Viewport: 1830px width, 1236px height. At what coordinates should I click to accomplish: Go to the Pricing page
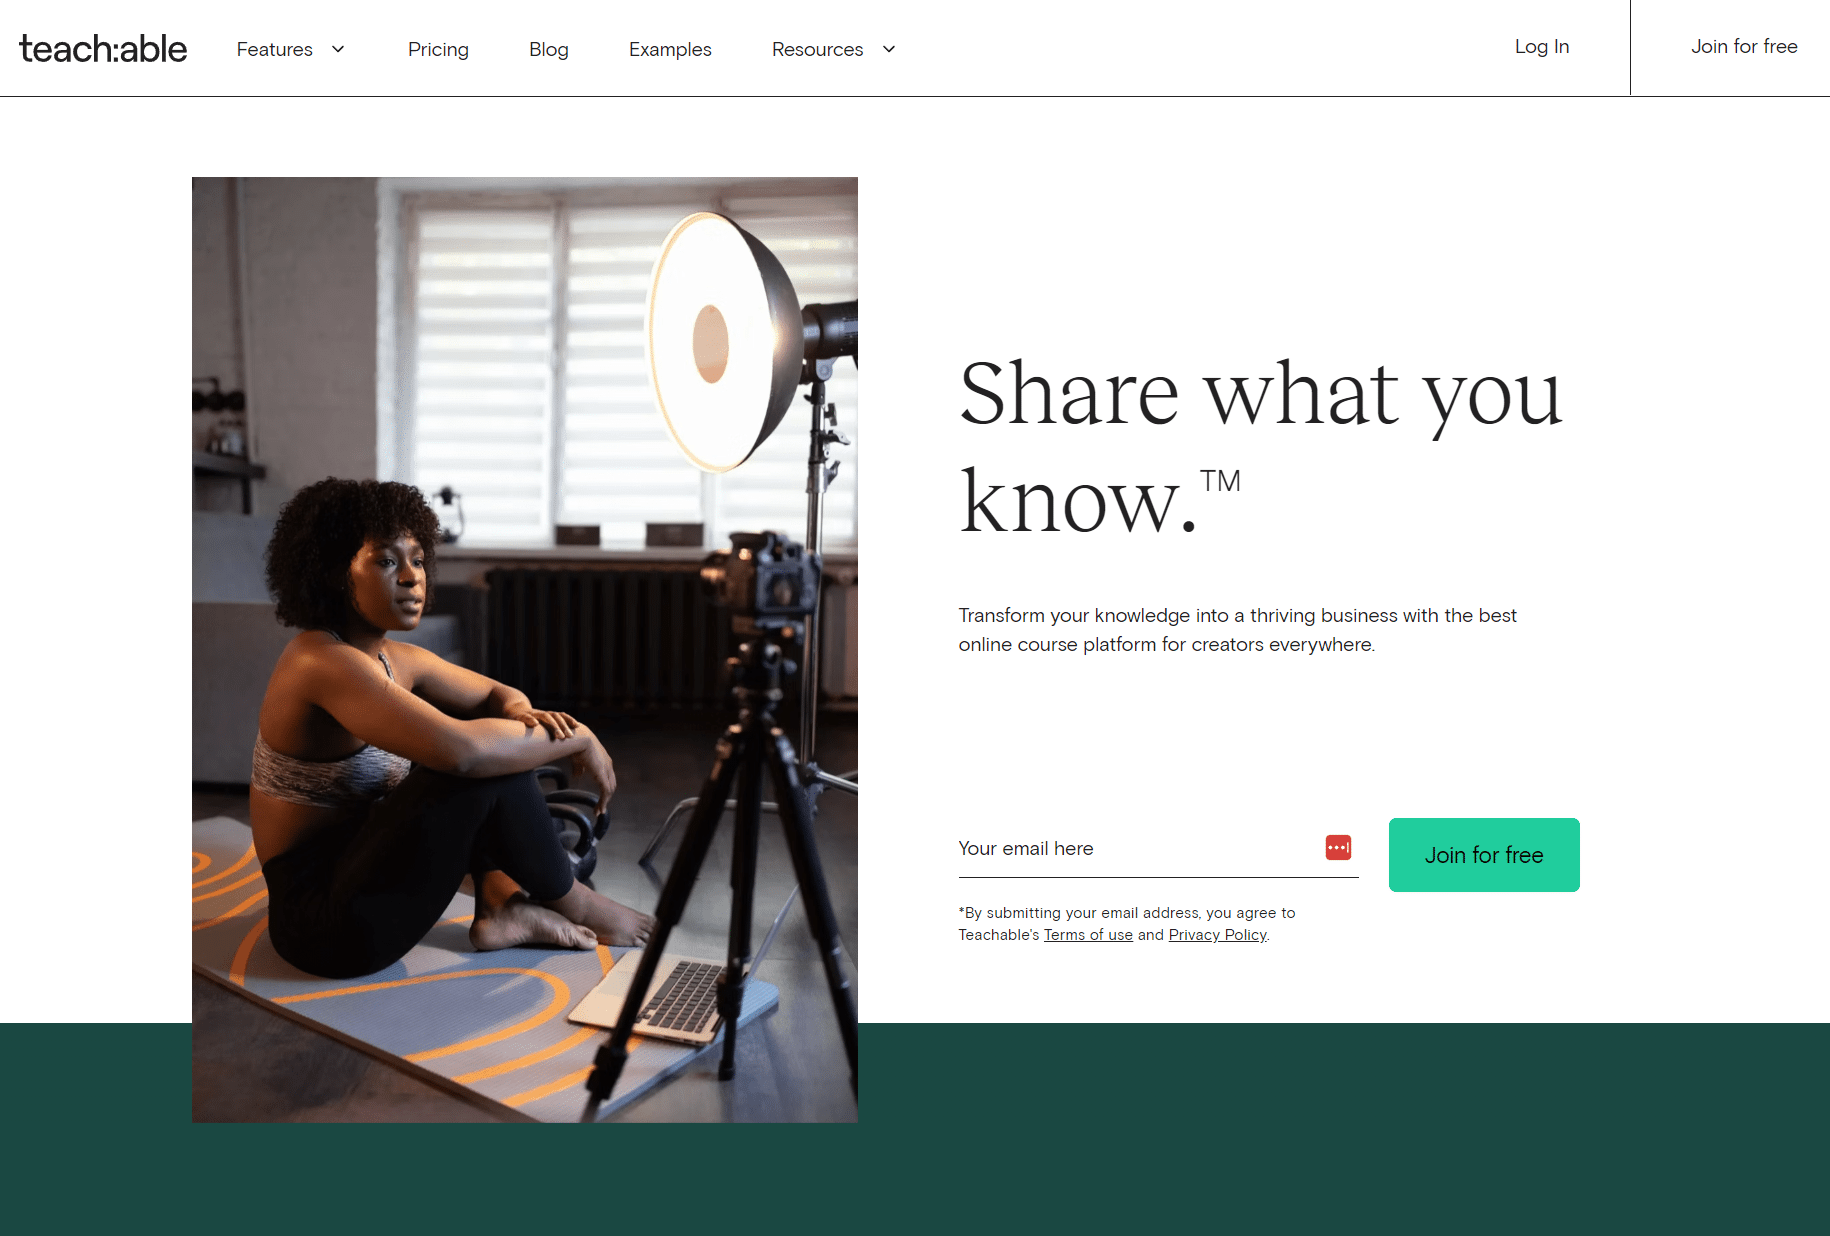438,49
